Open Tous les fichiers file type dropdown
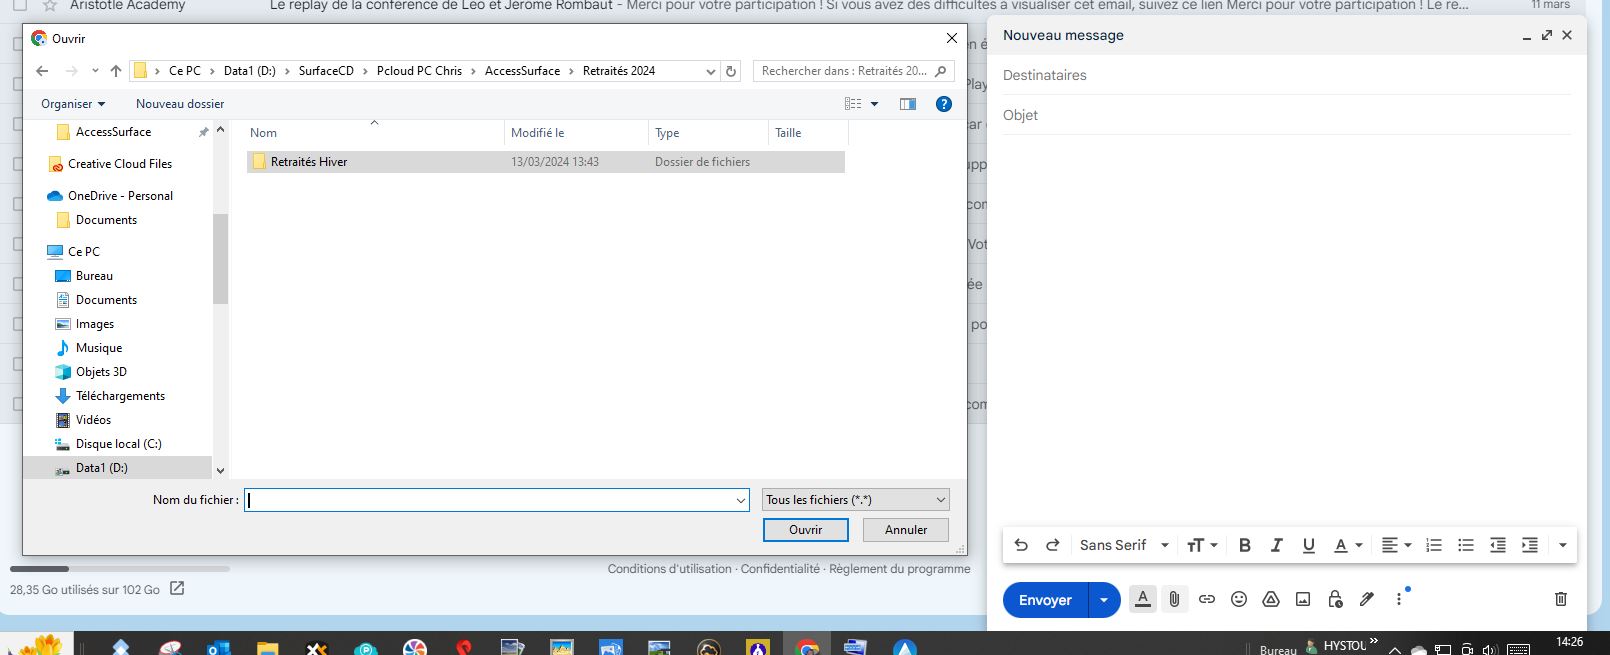Viewport: 1610px width, 655px height. tap(856, 500)
